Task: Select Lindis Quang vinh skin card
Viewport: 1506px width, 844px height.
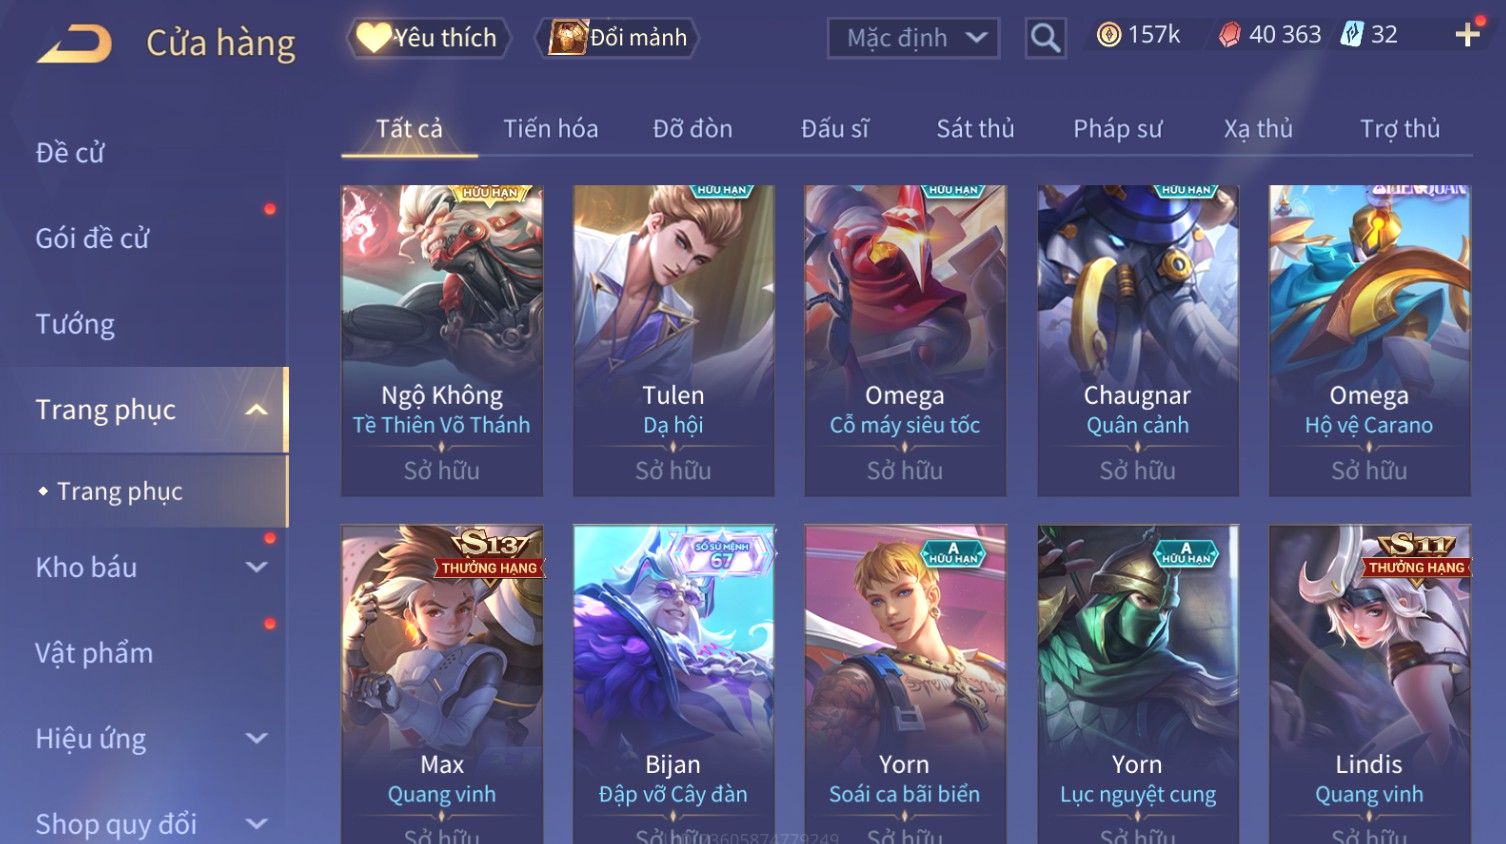Action: pos(1369,684)
